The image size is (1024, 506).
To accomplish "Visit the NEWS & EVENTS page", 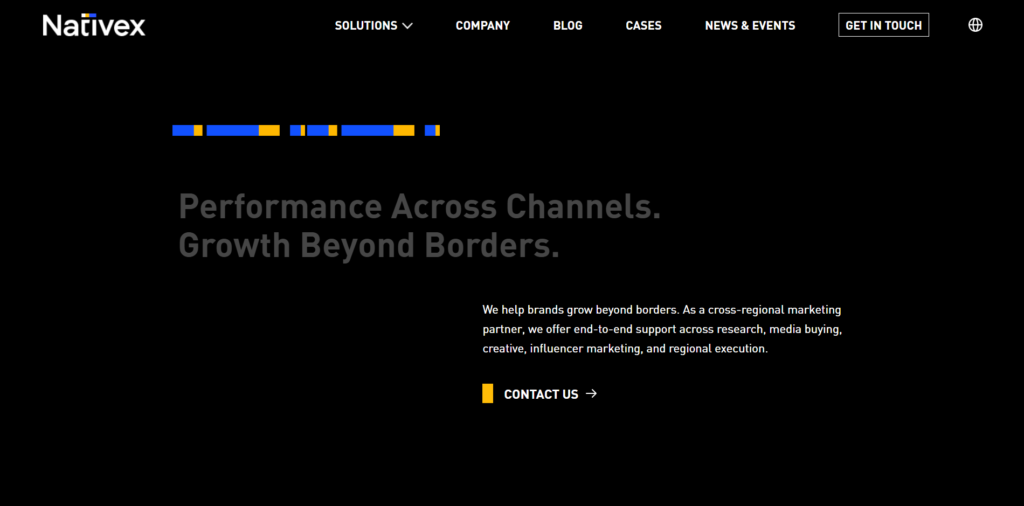I will [750, 26].
